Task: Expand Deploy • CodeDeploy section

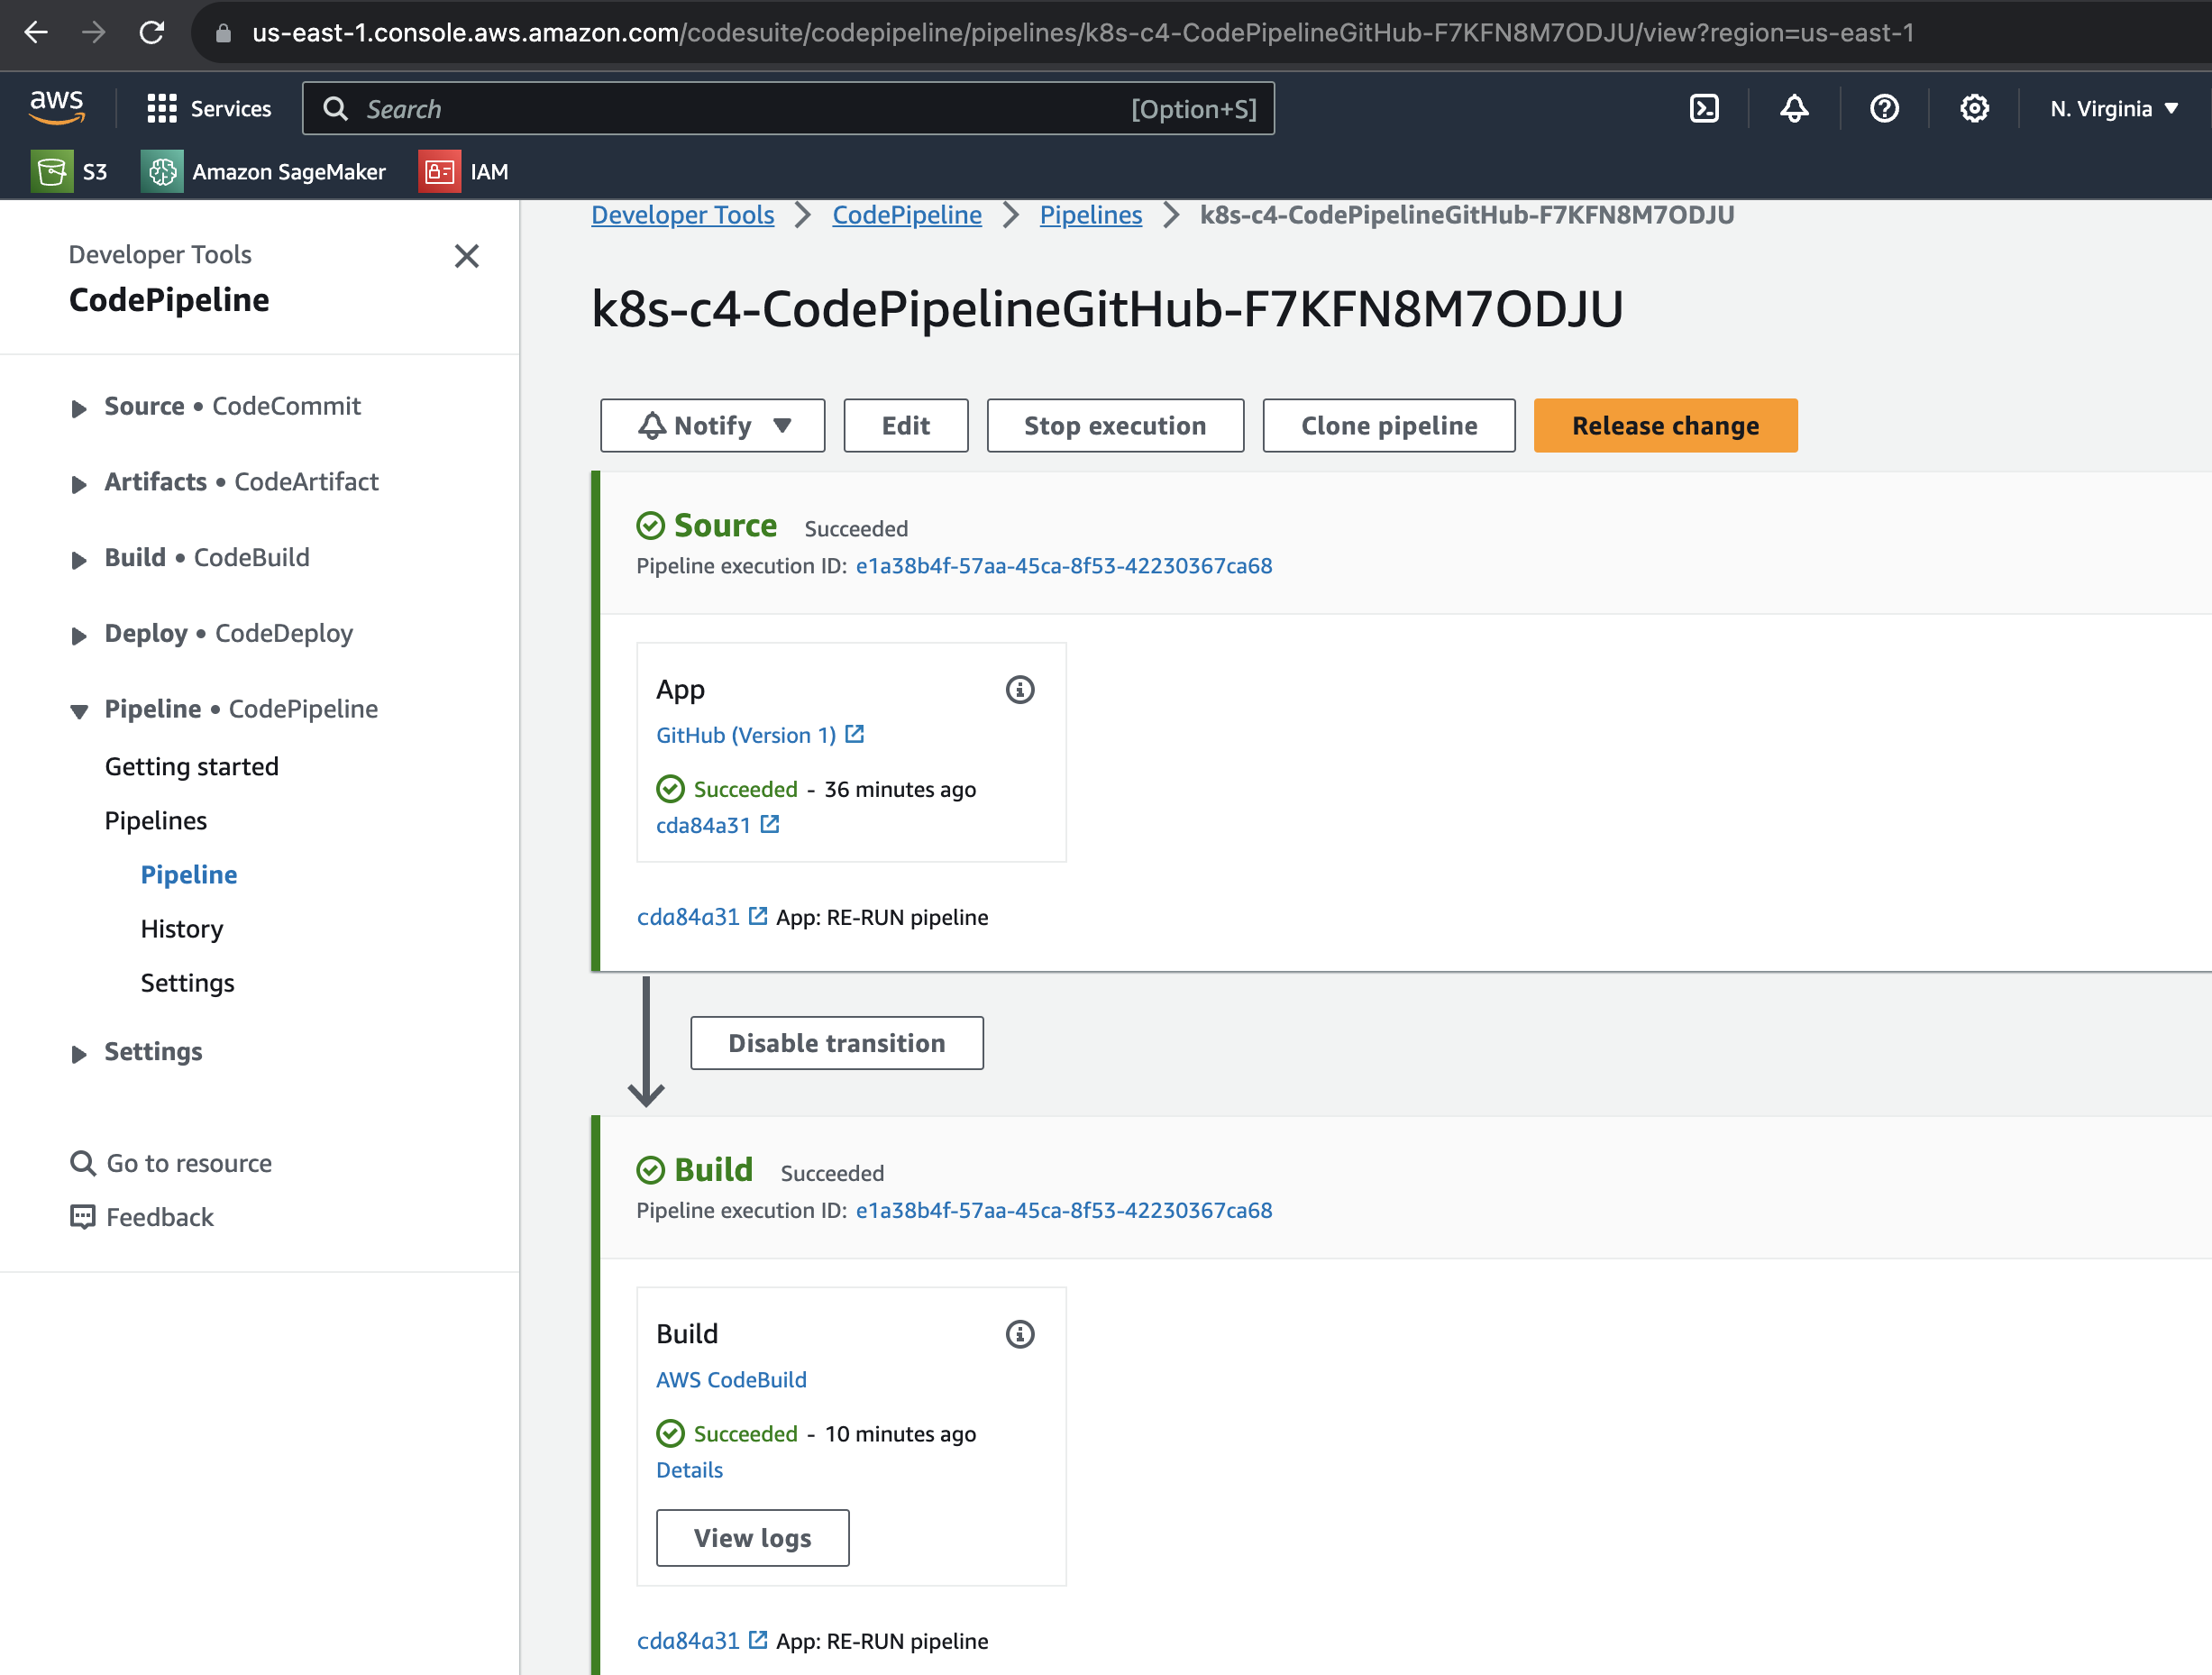Action: pyautogui.click(x=79, y=636)
